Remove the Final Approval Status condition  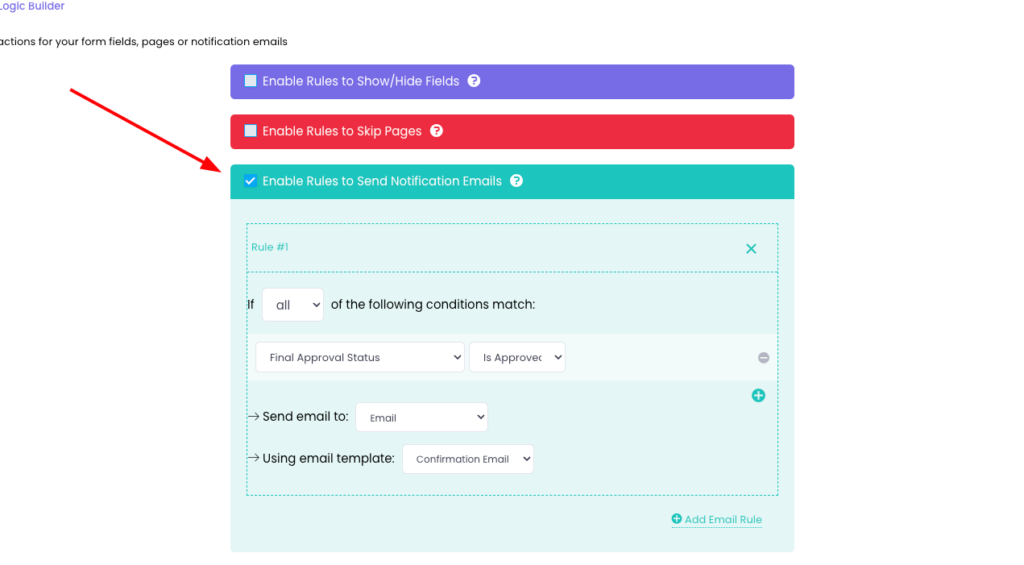click(763, 357)
